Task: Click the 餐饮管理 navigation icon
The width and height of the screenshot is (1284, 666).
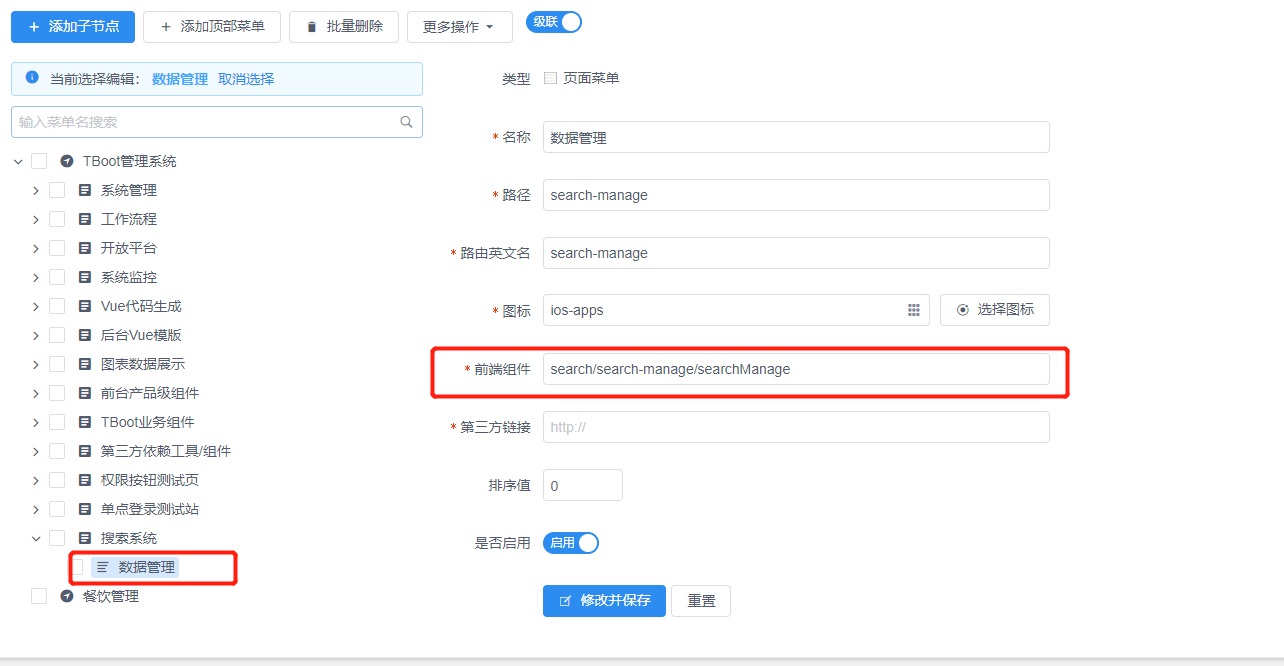Action: (x=67, y=596)
